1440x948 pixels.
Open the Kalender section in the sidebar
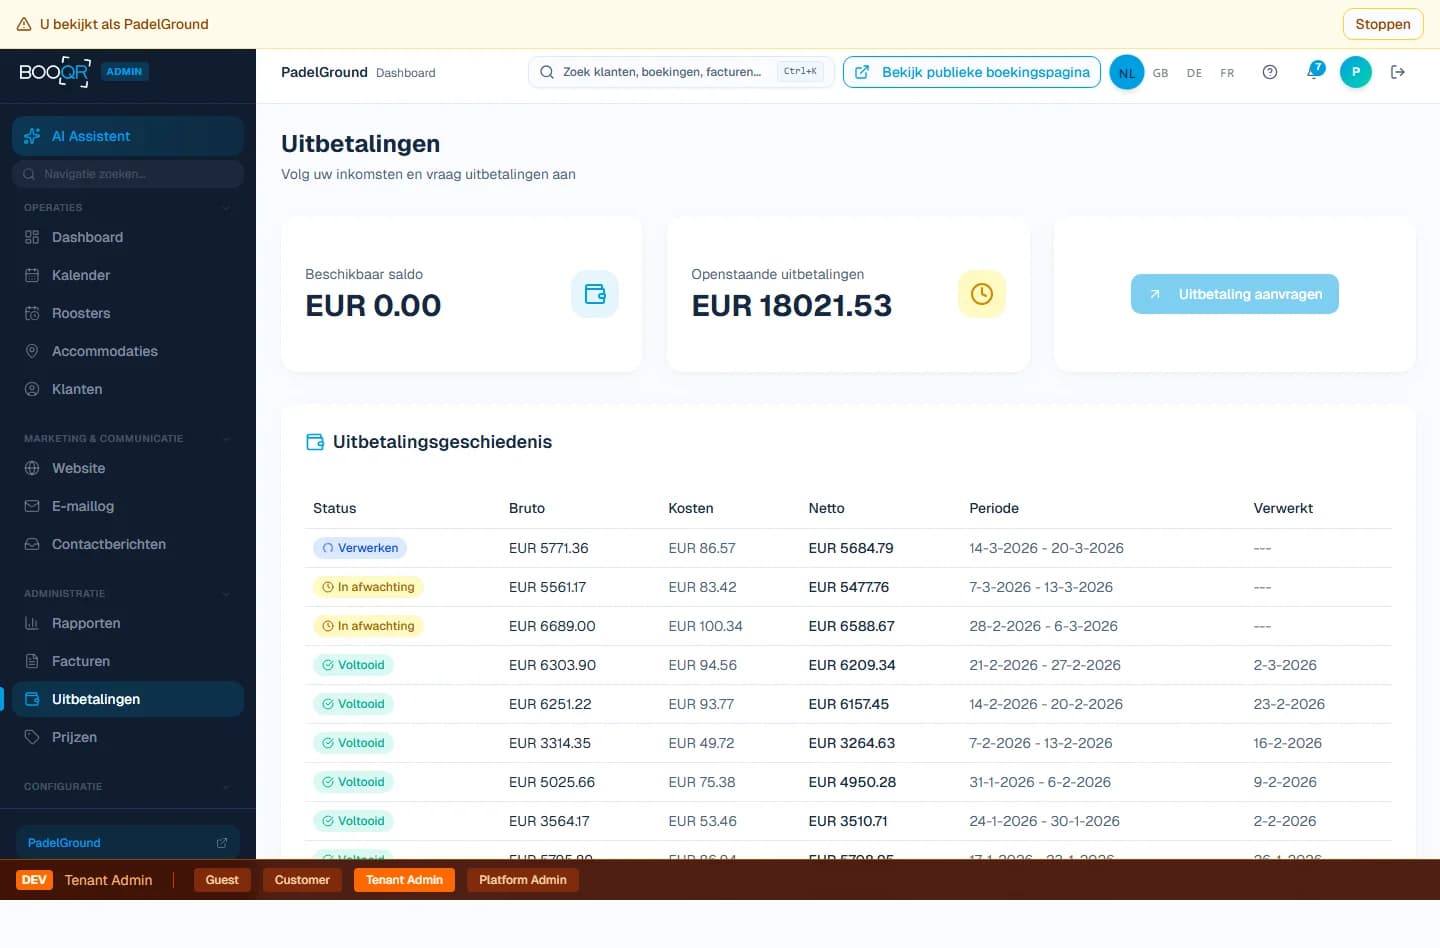80,275
